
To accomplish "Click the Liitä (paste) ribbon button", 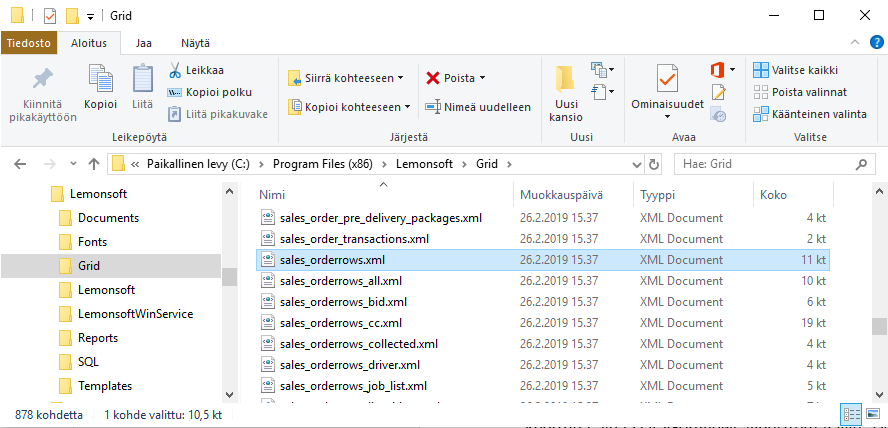I will 143,88.
